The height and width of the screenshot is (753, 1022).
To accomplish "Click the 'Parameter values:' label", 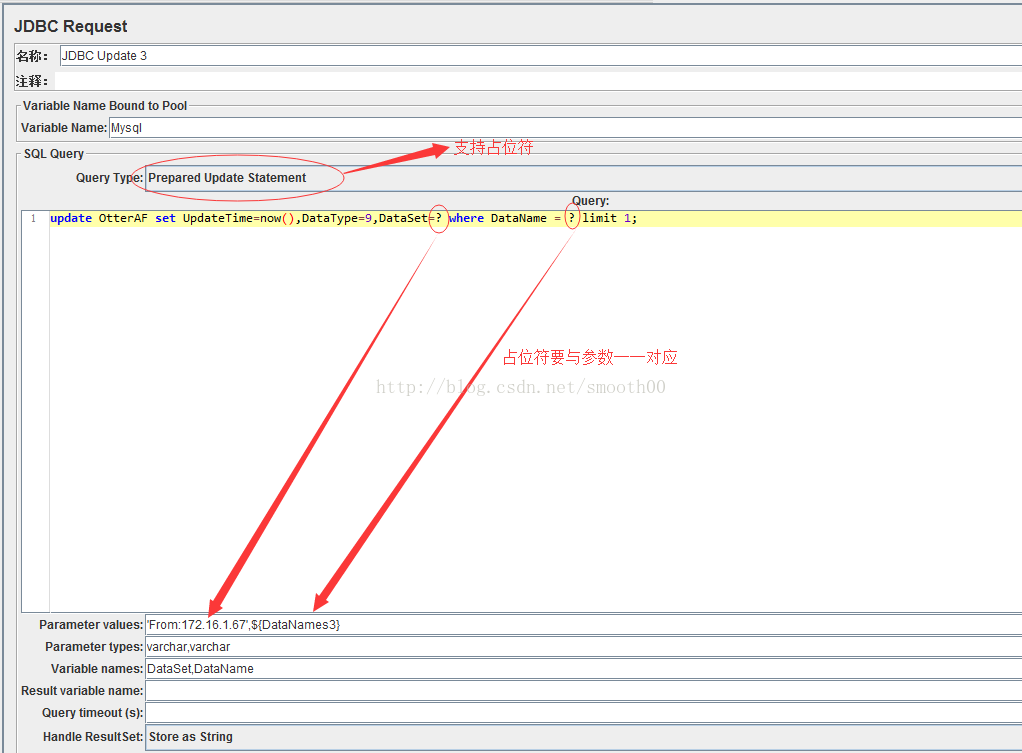I will [91, 625].
